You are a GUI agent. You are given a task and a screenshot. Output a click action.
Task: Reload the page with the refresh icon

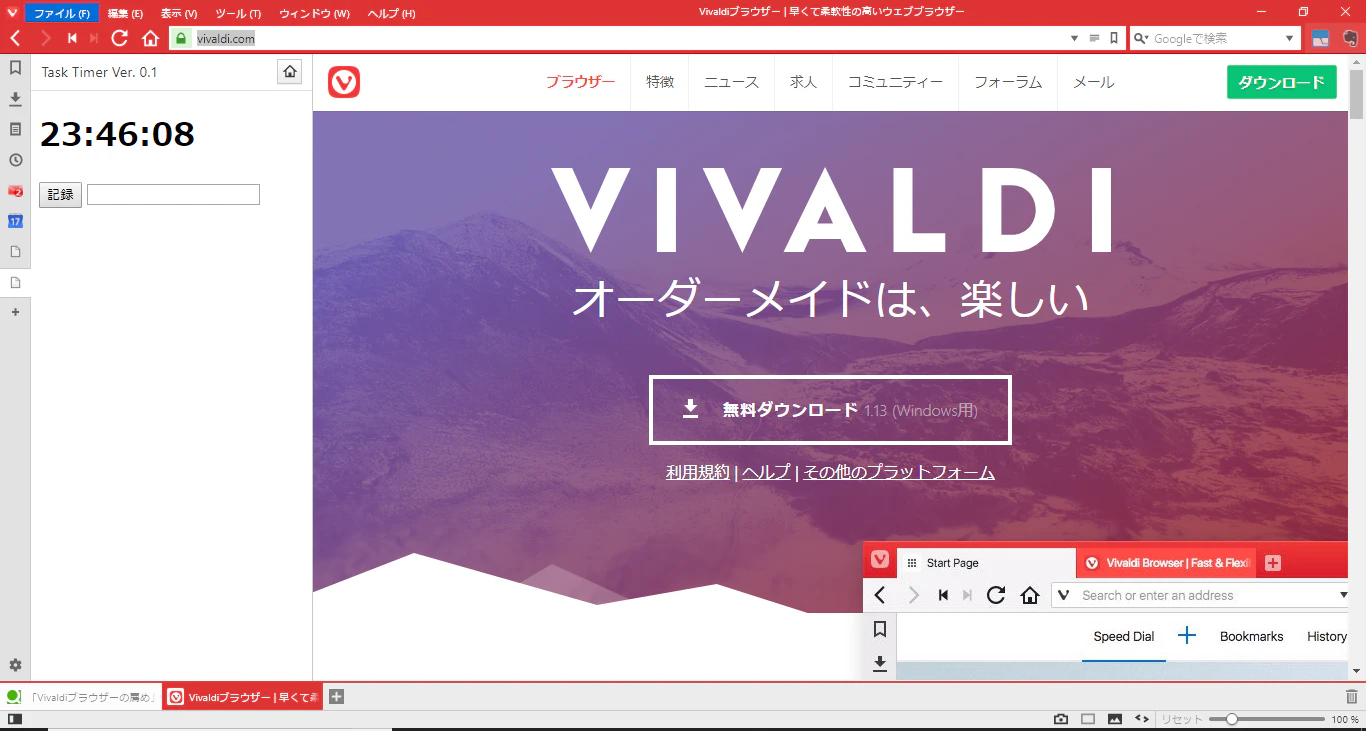pyautogui.click(x=120, y=38)
